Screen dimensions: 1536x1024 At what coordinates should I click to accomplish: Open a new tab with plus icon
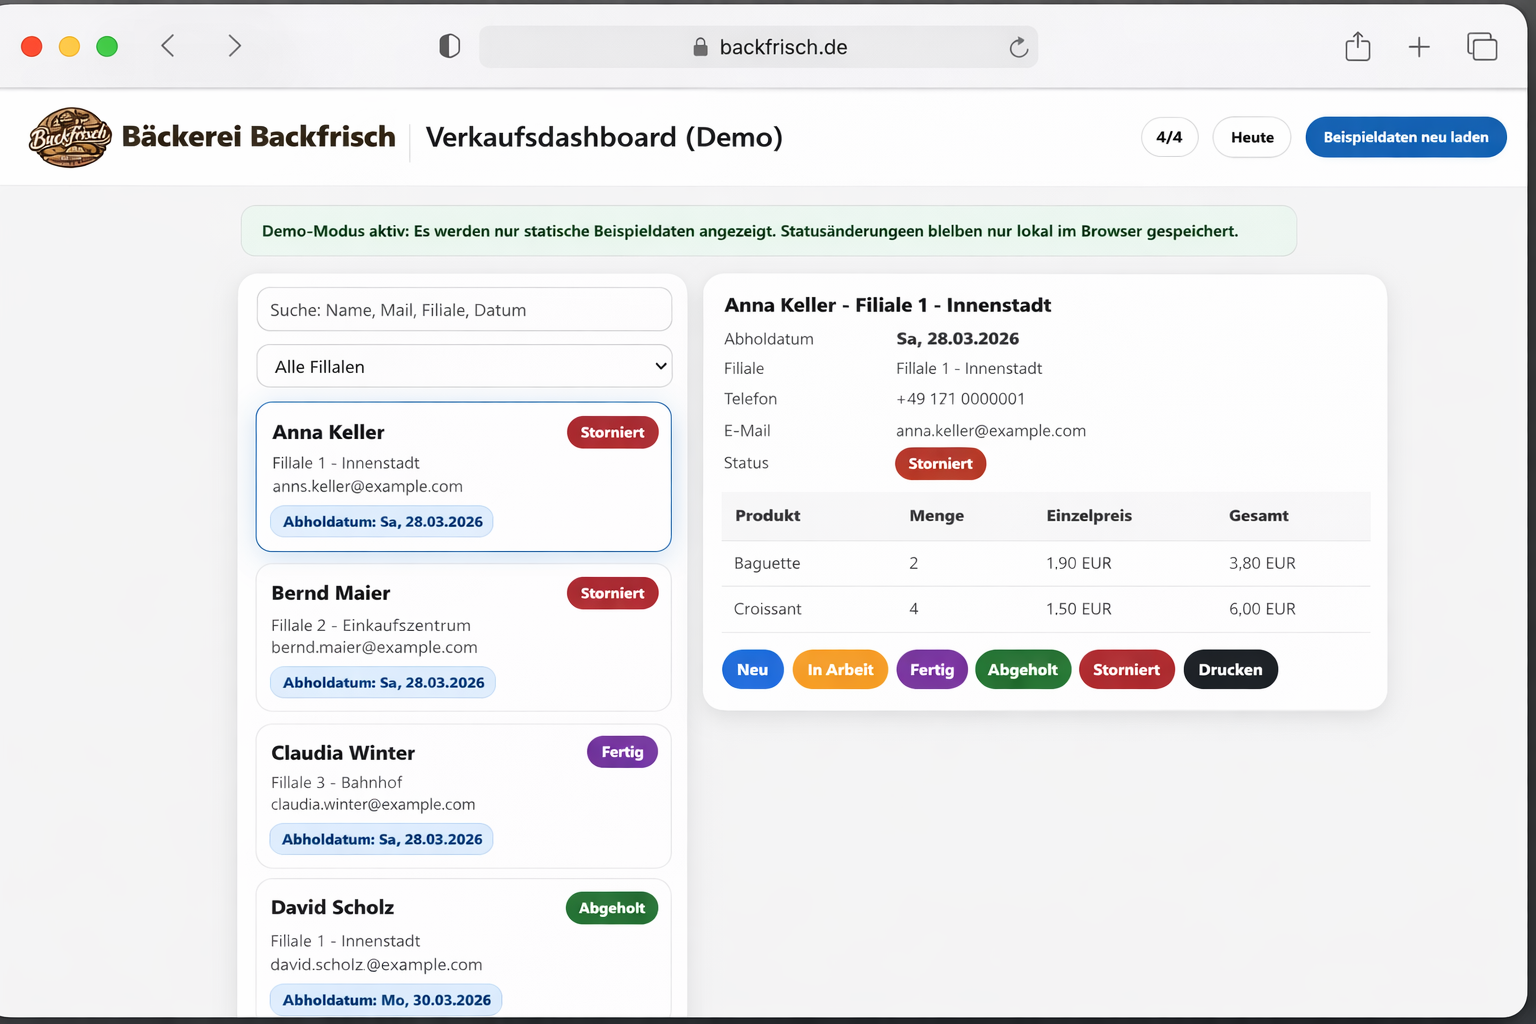(x=1418, y=47)
